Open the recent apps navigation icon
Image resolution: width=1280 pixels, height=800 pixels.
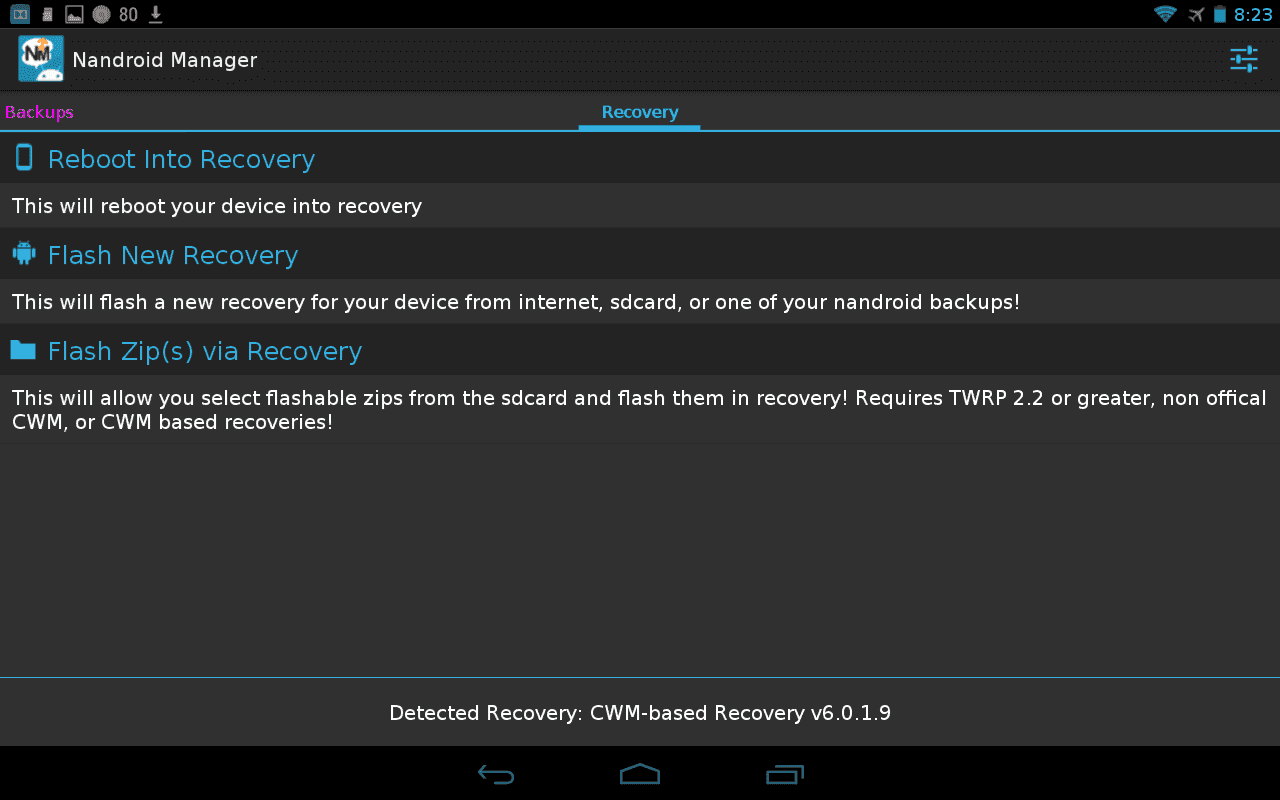[x=785, y=774]
